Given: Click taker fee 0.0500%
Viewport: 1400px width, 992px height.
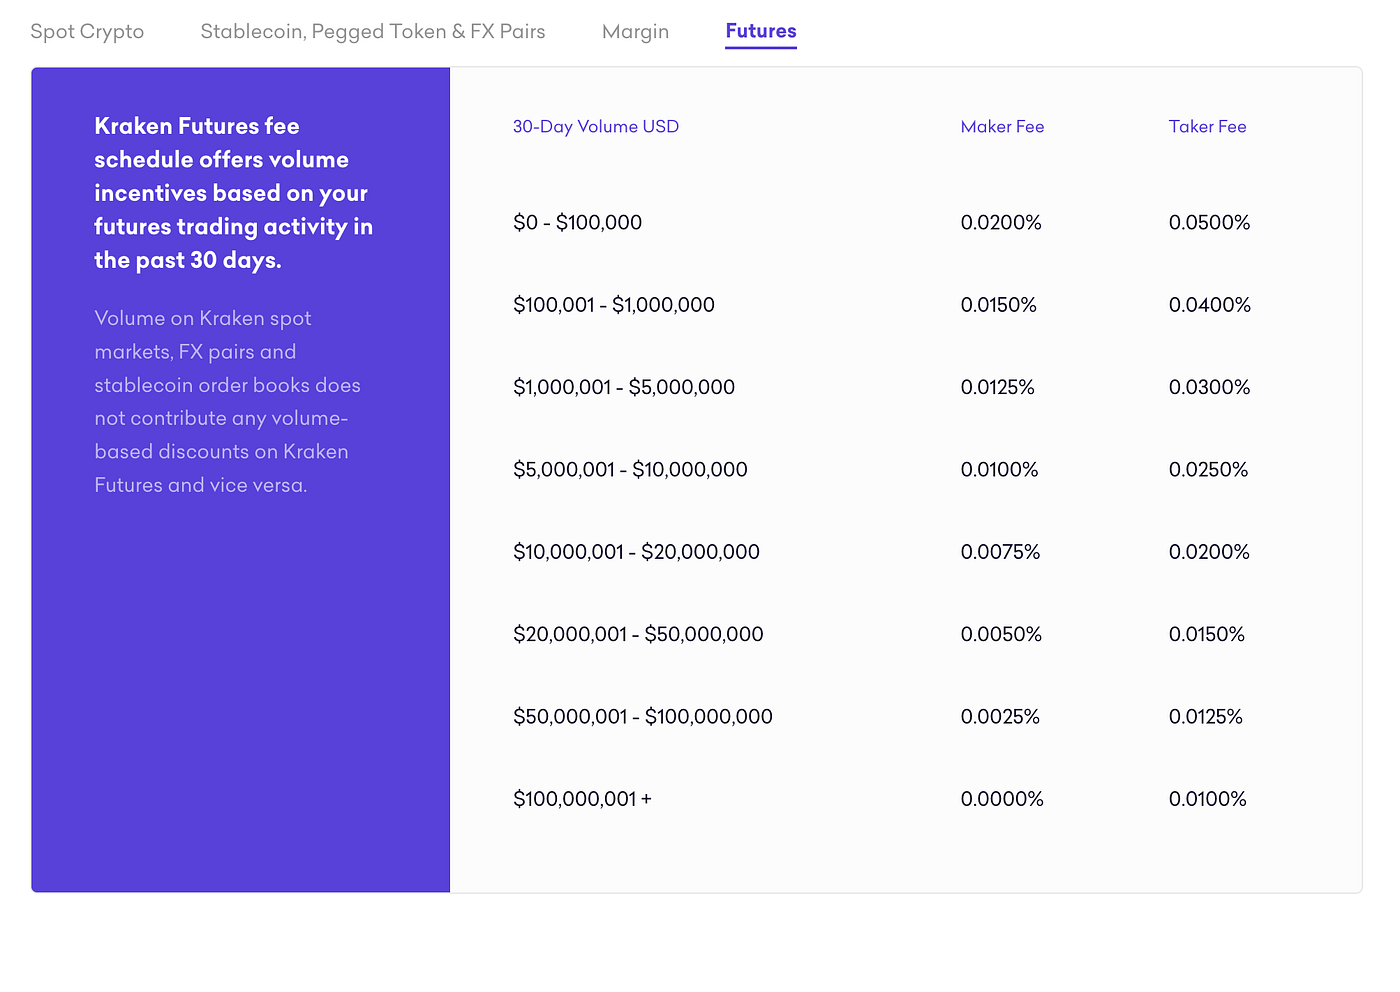Looking at the screenshot, I should click(1210, 222).
